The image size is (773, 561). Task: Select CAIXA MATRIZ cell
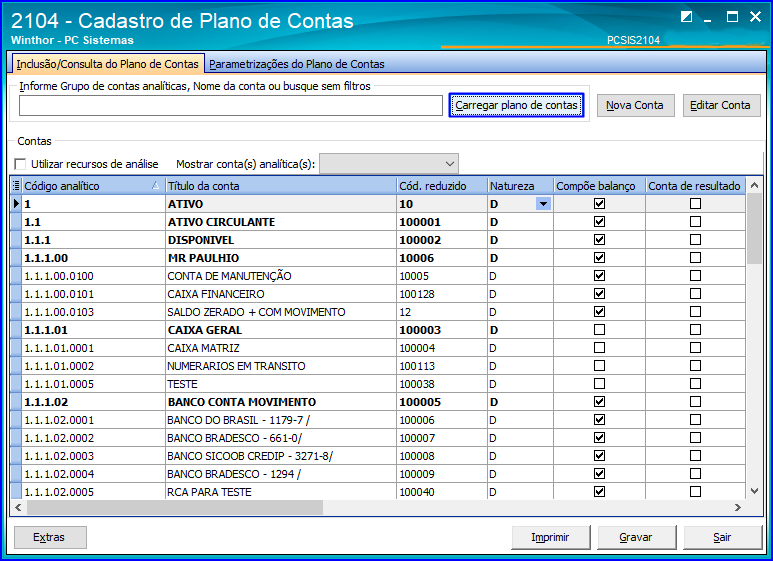pos(281,348)
